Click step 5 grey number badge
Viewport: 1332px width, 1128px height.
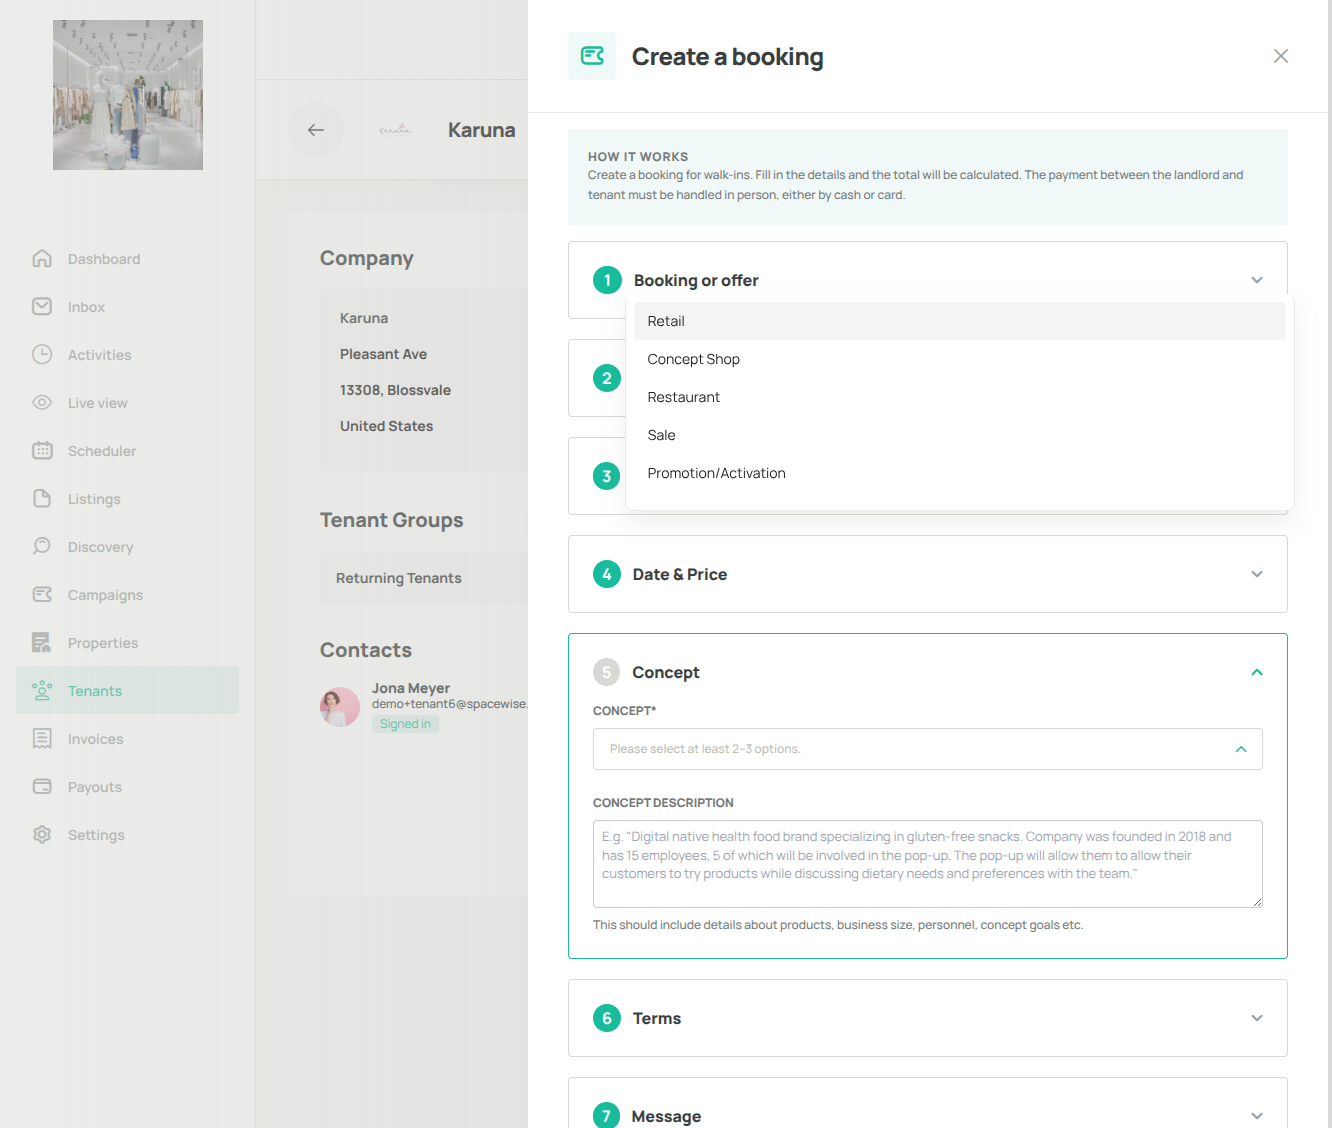(x=607, y=672)
